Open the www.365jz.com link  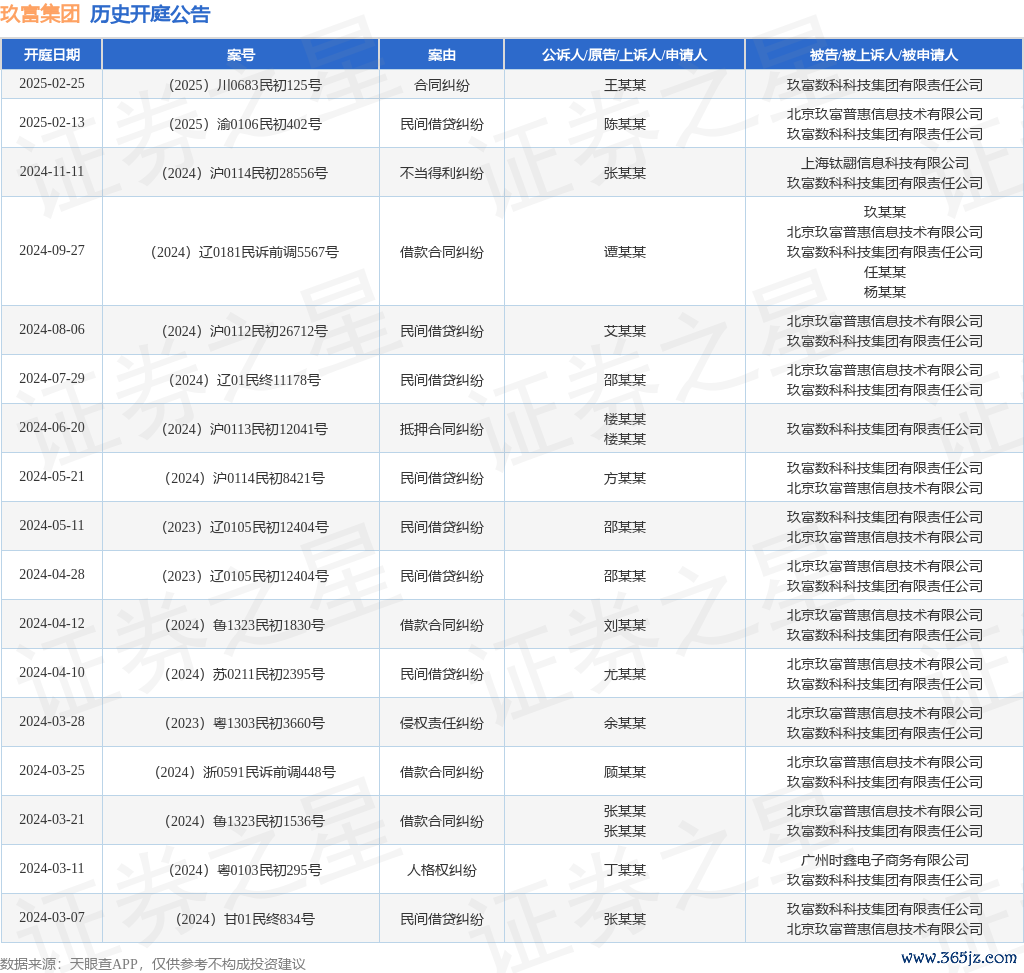(x=959, y=957)
